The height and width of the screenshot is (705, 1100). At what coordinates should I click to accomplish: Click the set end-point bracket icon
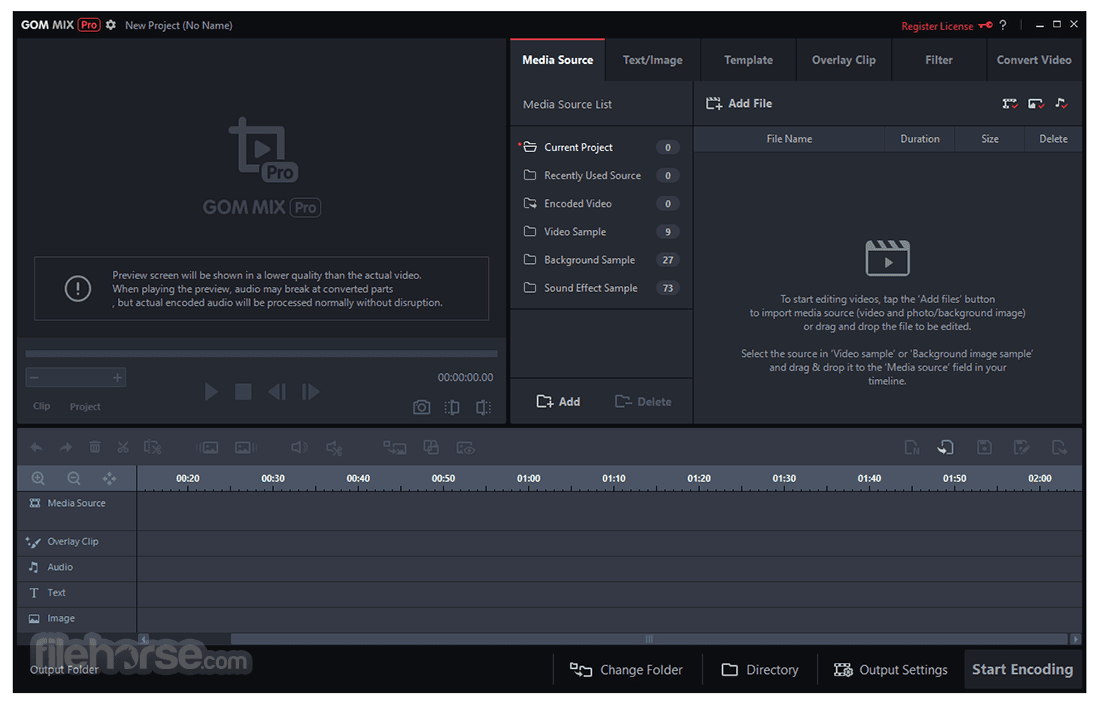click(483, 407)
